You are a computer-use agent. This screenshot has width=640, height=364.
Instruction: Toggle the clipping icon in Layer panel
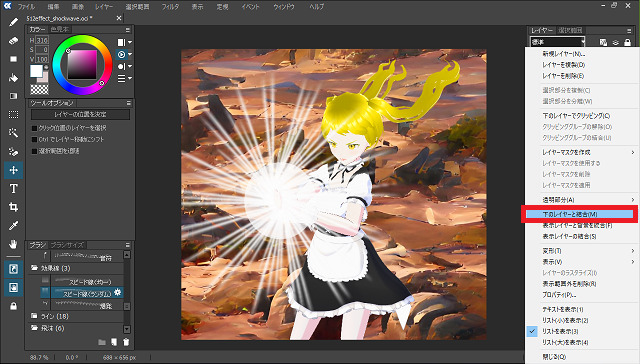(616, 42)
